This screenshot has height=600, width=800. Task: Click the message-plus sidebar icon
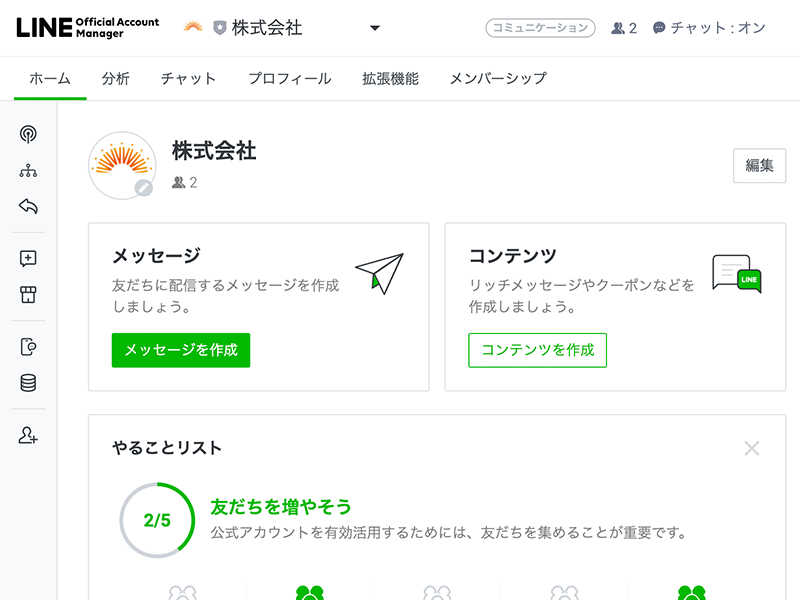point(28,258)
